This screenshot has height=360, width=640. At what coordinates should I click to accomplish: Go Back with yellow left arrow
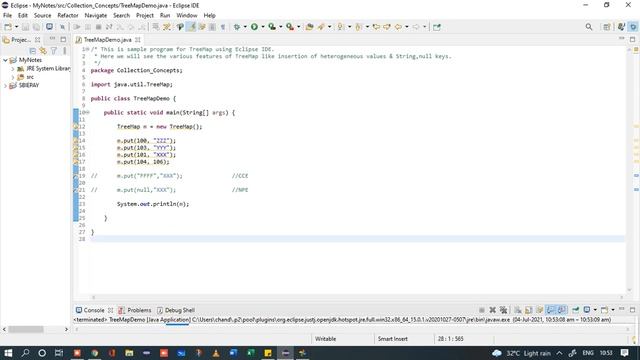[x=398, y=27]
